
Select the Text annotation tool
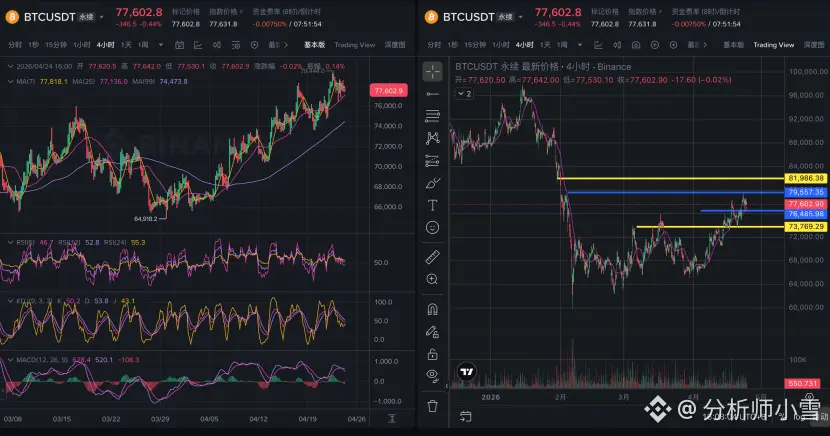pyautogui.click(x=432, y=205)
